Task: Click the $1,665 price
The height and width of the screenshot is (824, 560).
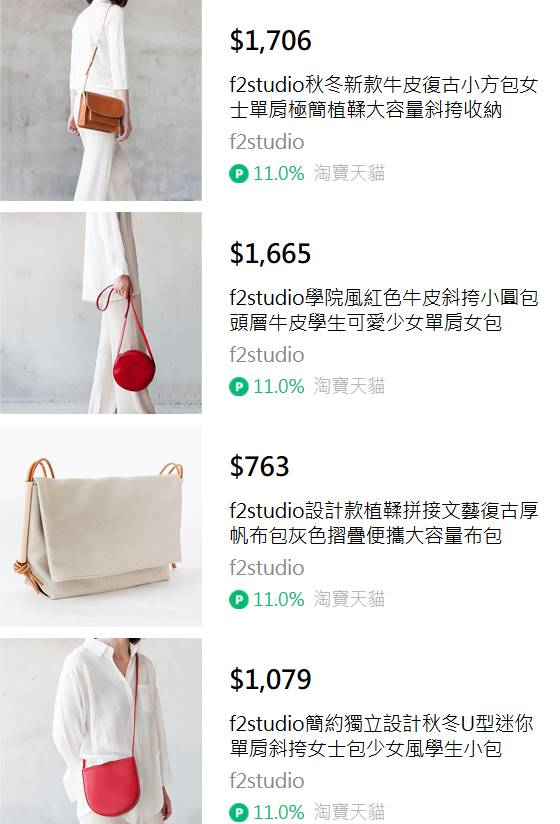Action: point(270,253)
